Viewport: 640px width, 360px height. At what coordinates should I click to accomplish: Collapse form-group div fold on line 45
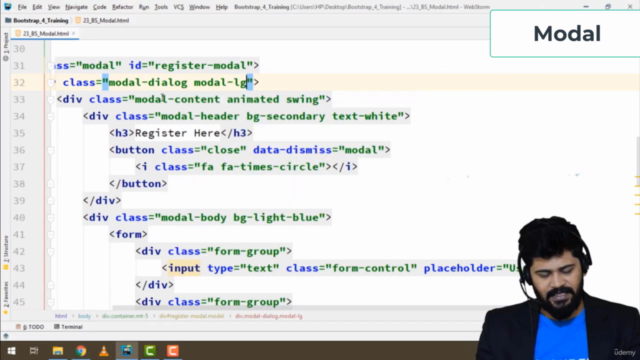[x=51, y=302]
